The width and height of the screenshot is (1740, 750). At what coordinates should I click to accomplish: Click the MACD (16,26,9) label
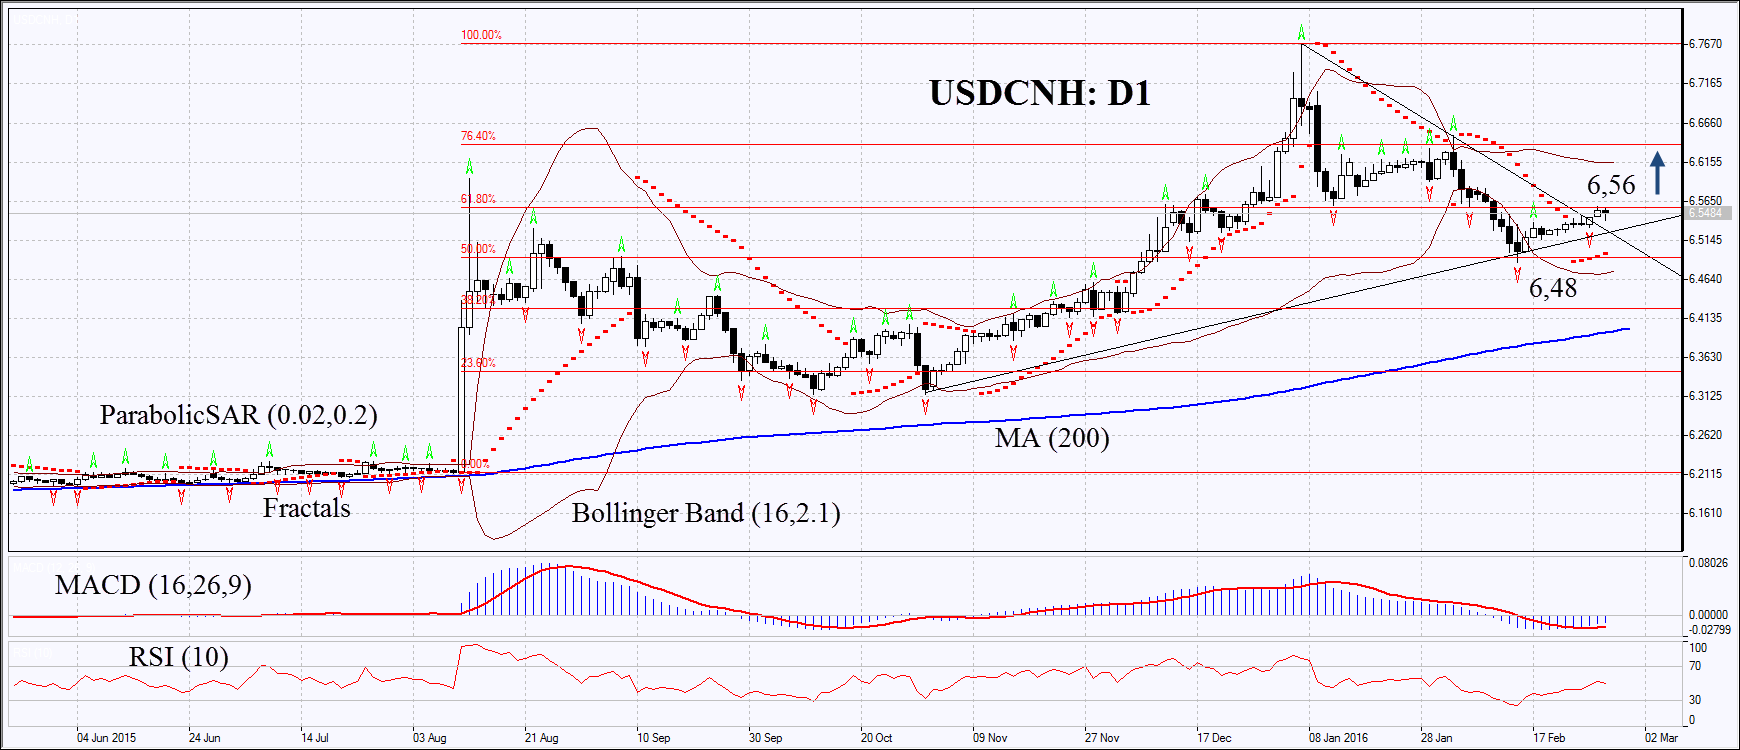[153, 585]
